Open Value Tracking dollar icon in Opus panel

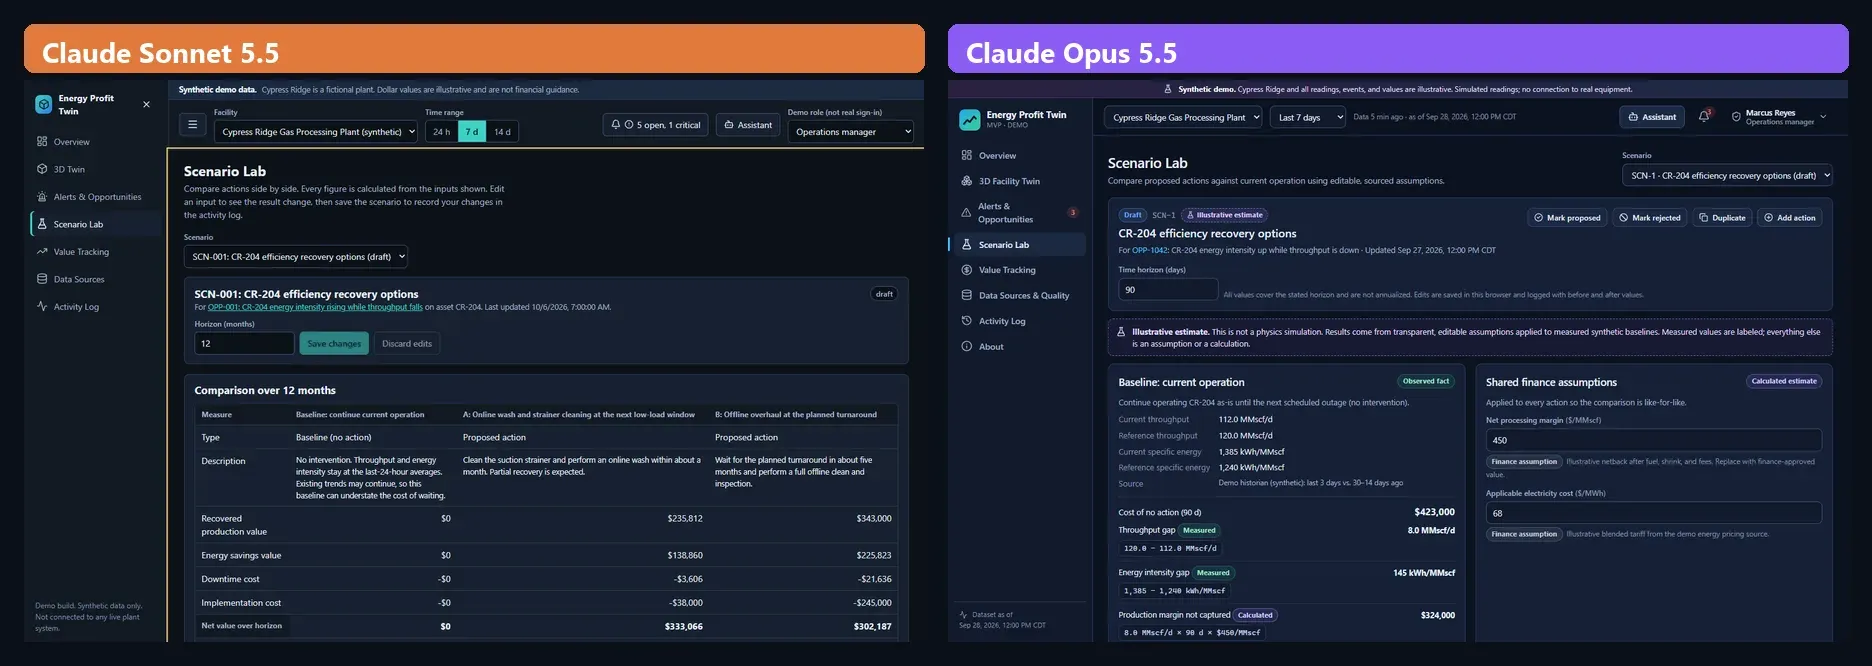[x=967, y=270]
